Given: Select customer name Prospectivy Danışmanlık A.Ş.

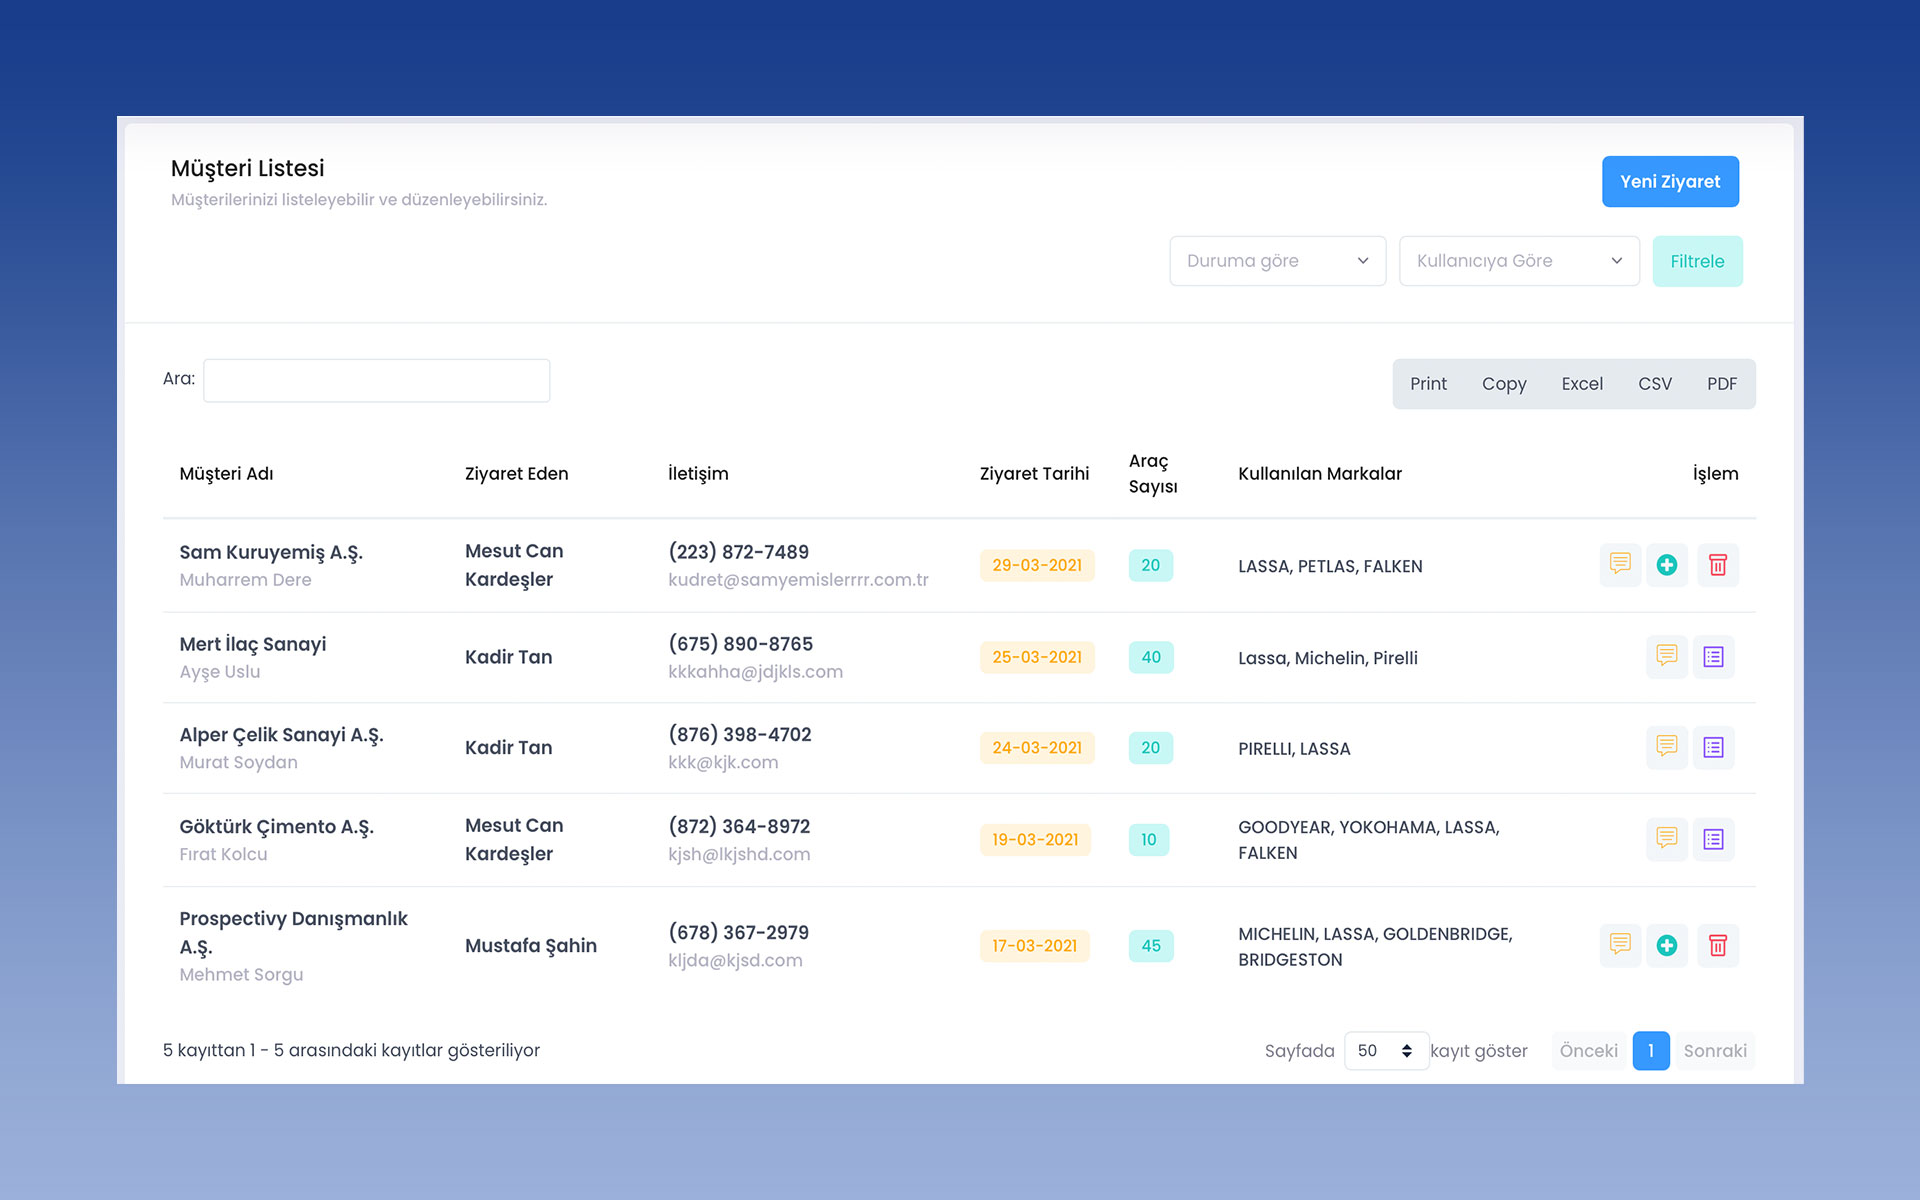Looking at the screenshot, I should point(293,932).
